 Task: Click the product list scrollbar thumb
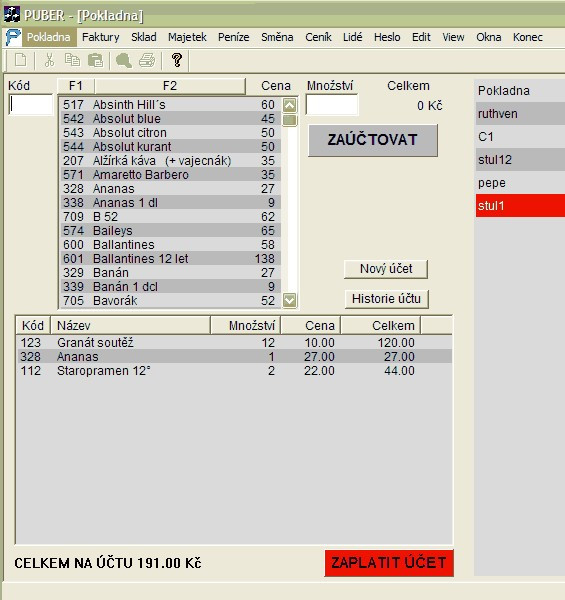pyautogui.click(x=290, y=120)
